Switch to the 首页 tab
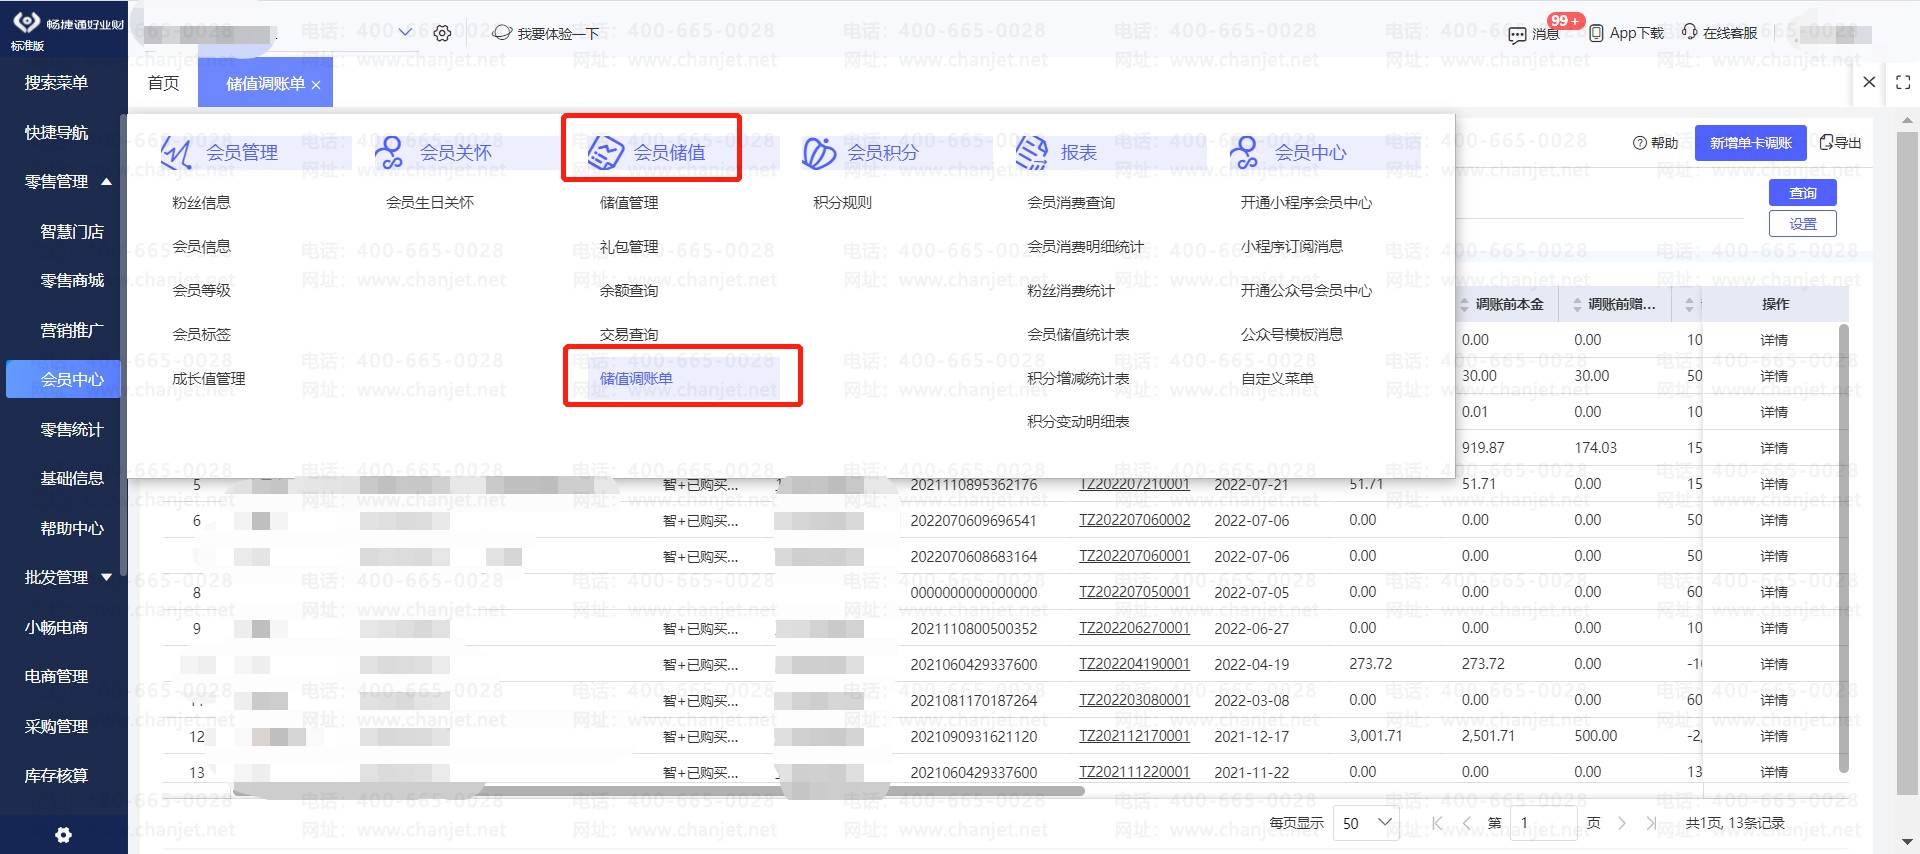This screenshot has height=854, width=1920. (x=163, y=83)
